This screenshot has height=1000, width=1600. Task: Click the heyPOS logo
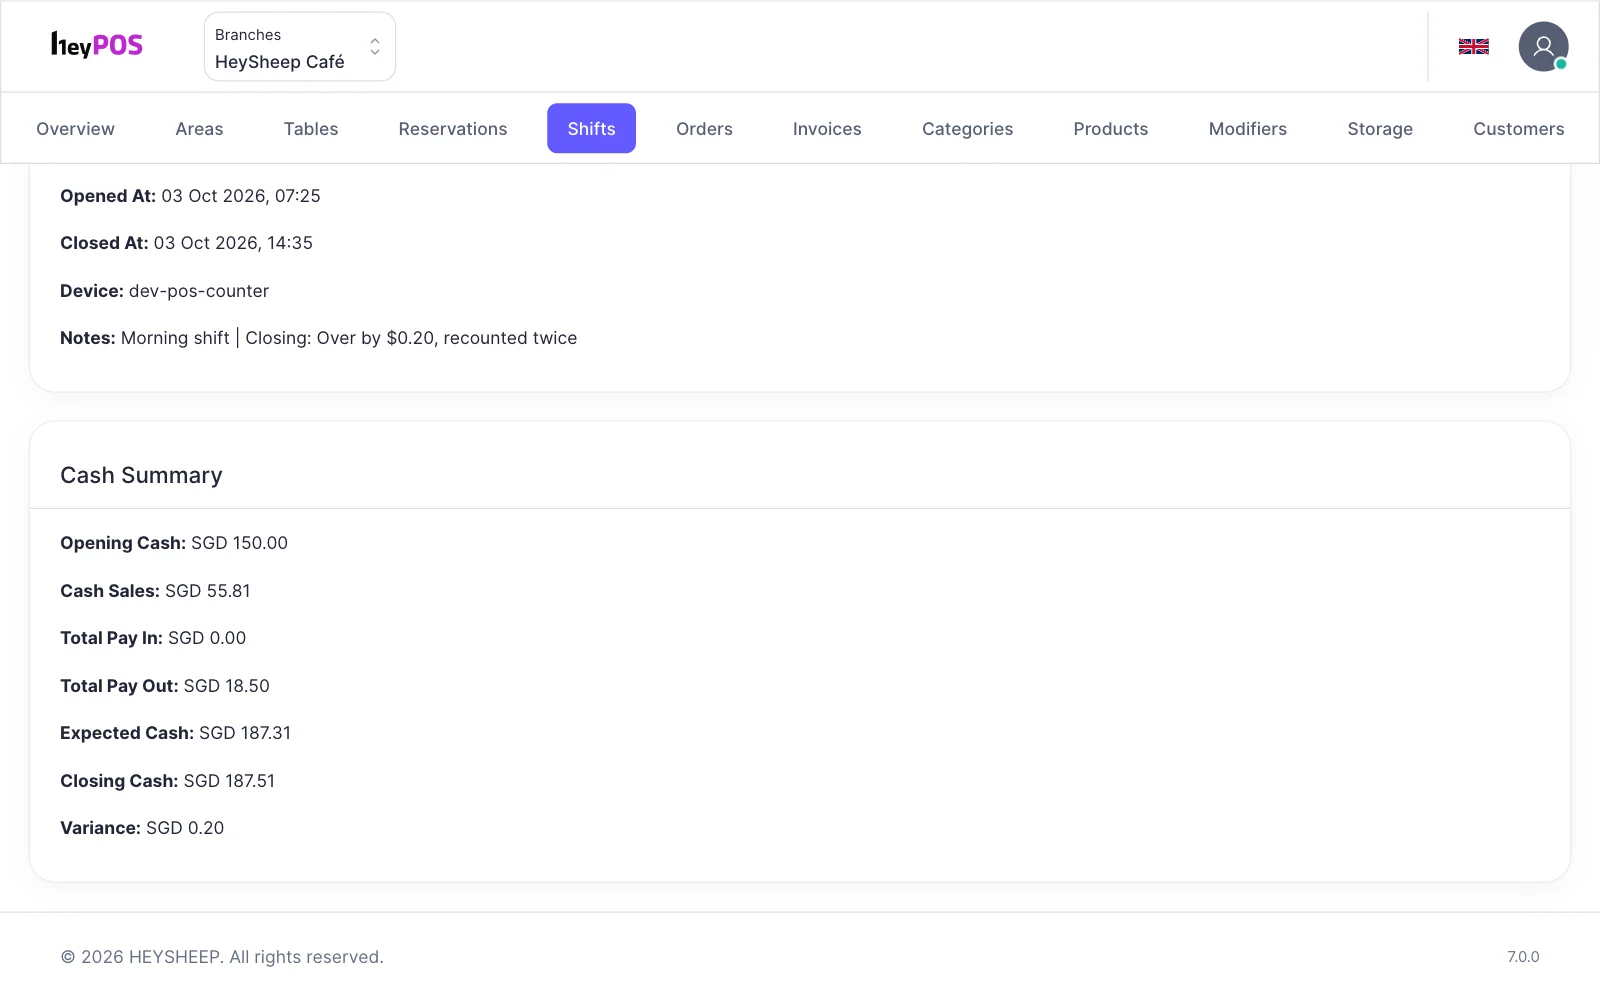97,45
